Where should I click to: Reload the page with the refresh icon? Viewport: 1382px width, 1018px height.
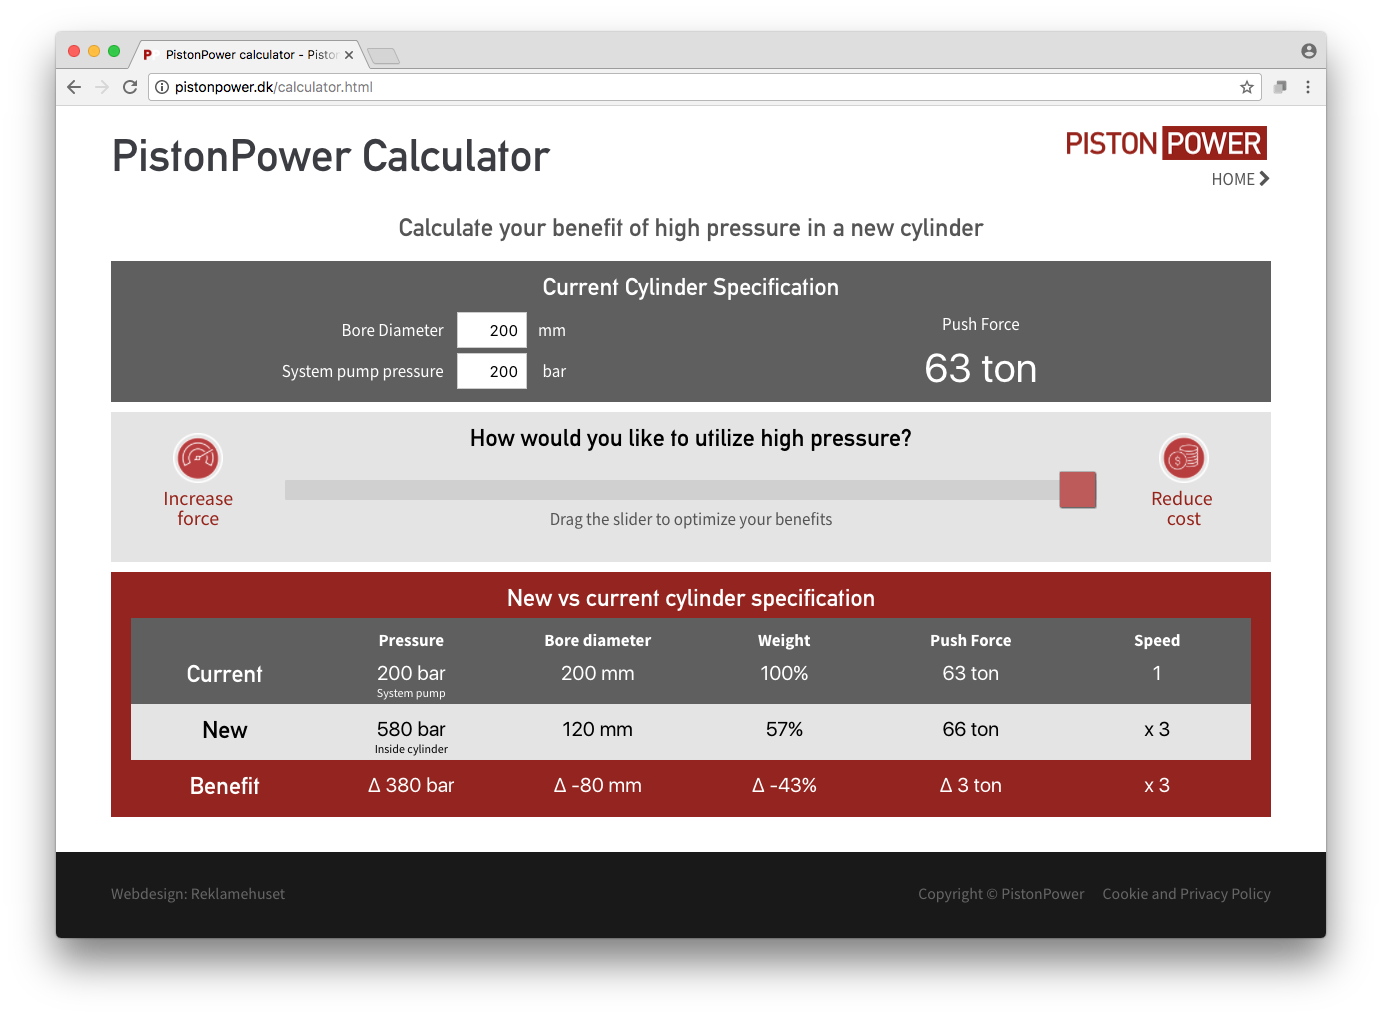(130, 87)
